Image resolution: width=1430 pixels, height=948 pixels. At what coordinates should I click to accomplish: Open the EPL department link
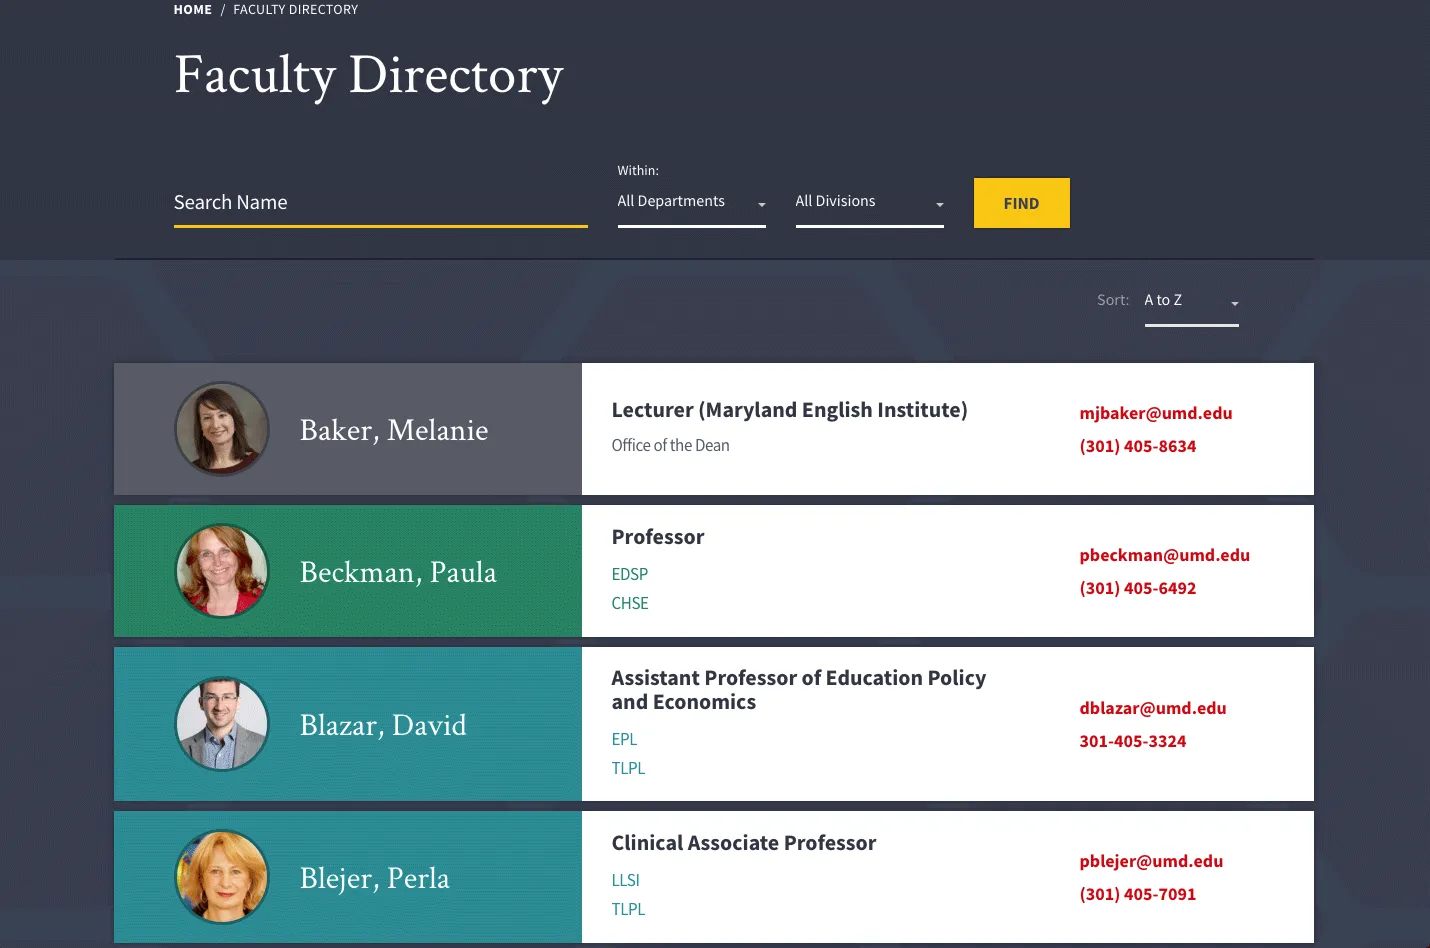tap(624, 739)
